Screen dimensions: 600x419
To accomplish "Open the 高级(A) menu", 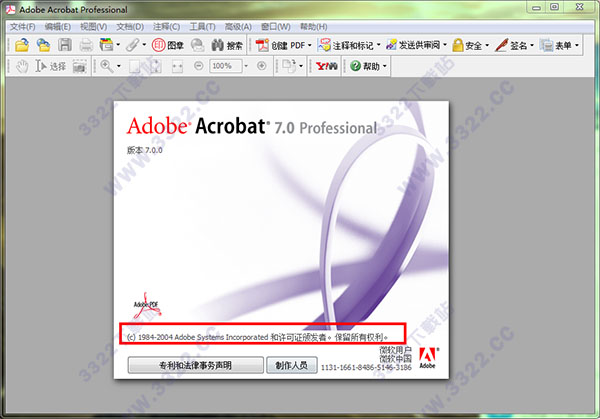I will (238, 27).
